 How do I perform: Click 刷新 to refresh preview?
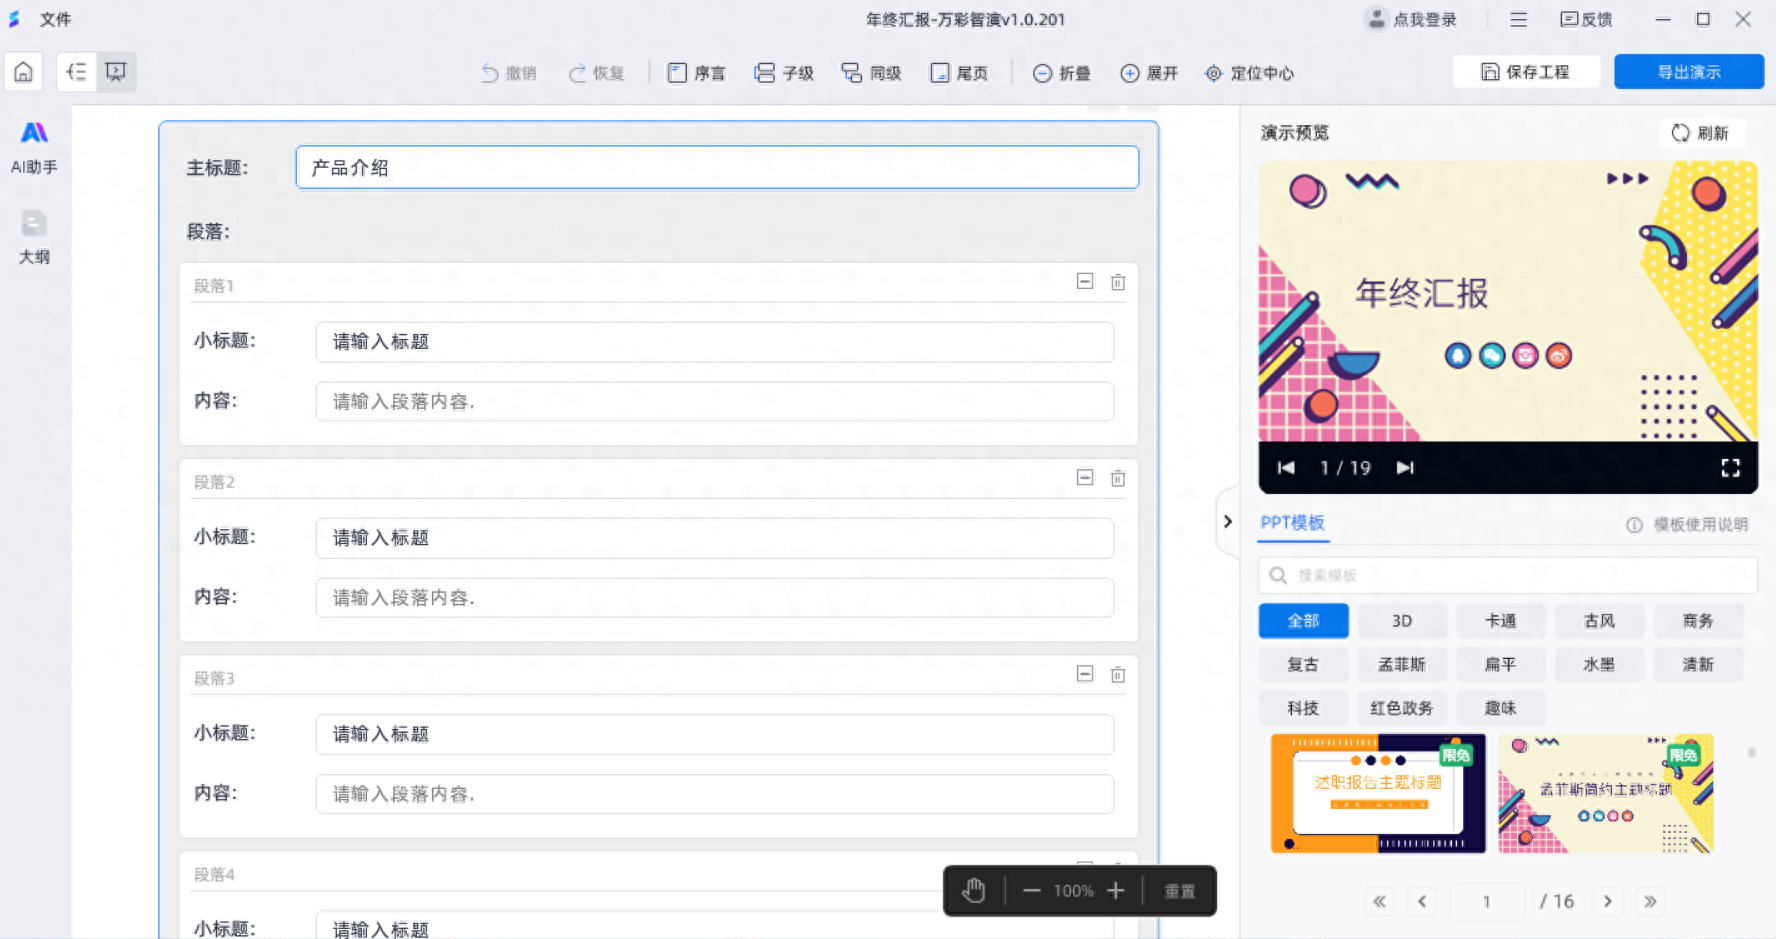1700,133
